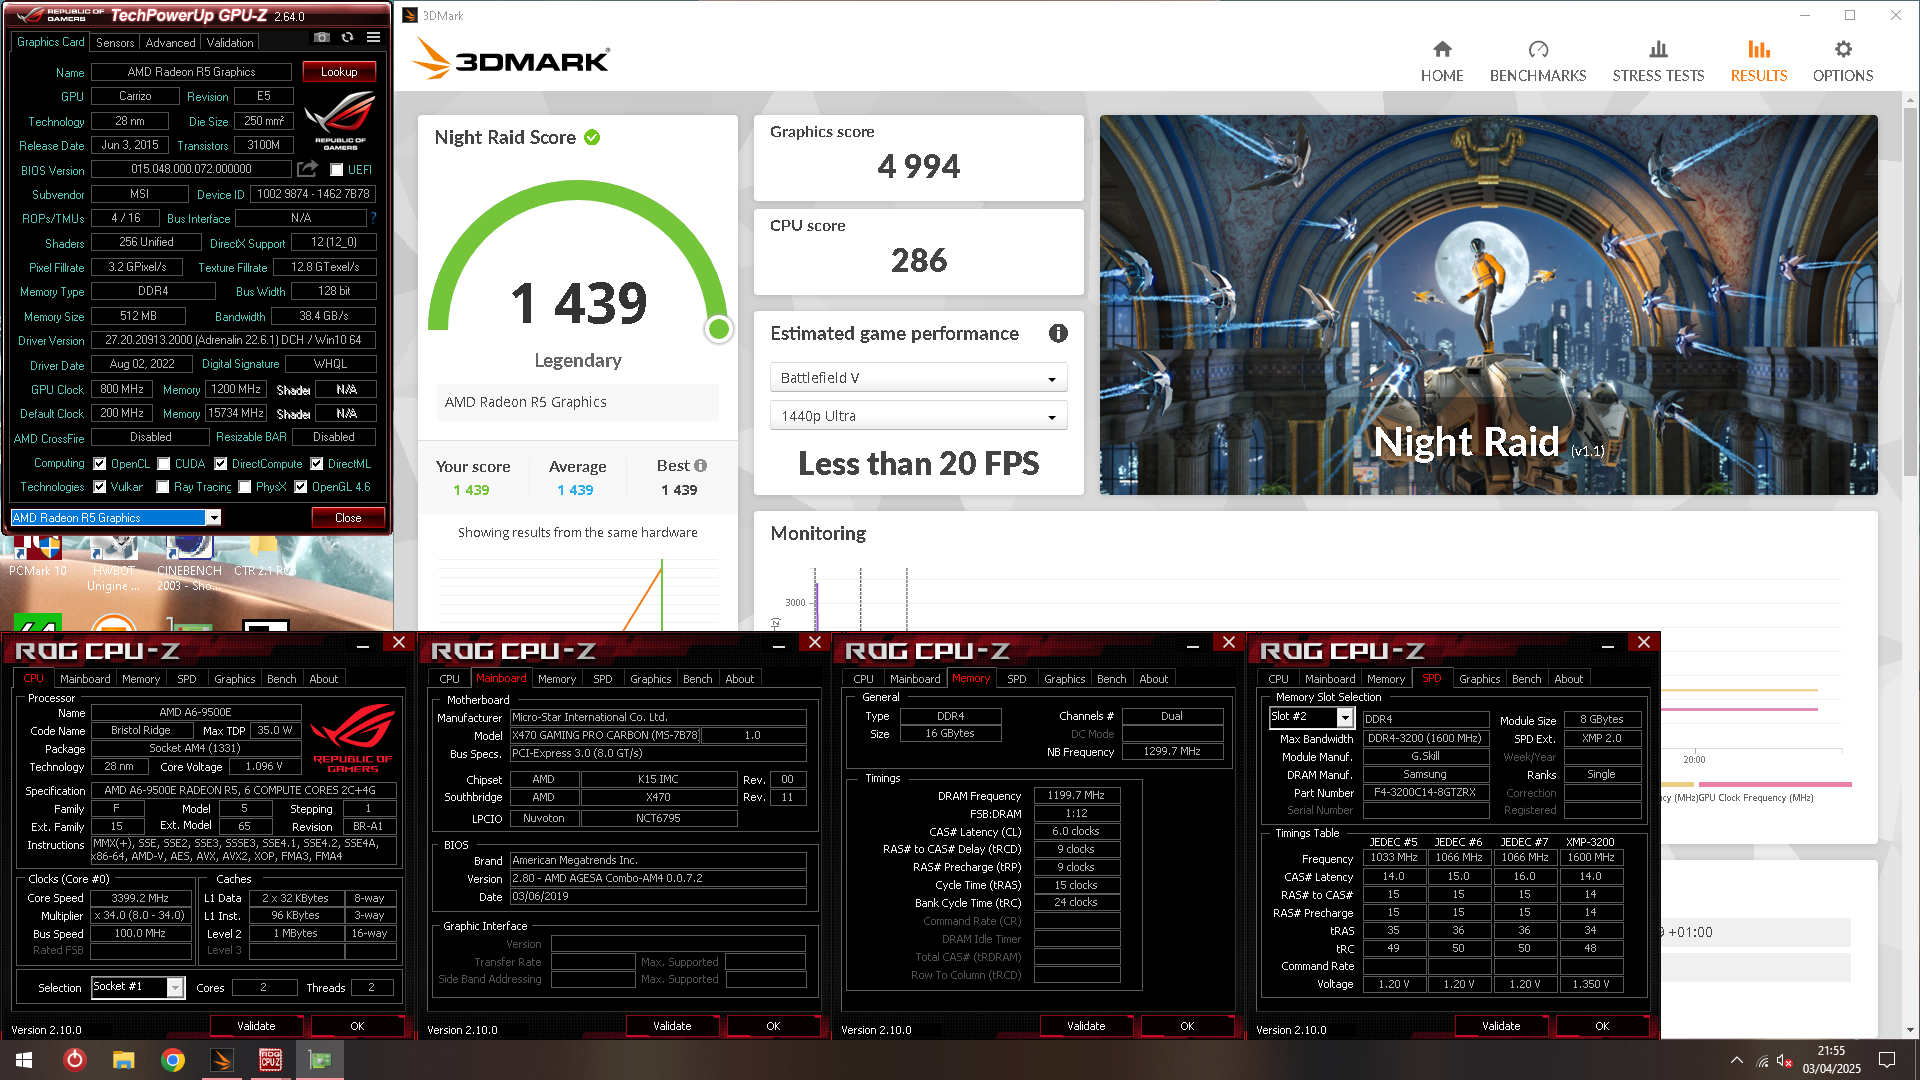Click the 3DMark vertical scrollbar down arrow
1920x1080 pixels.
pos(1910,1030)
